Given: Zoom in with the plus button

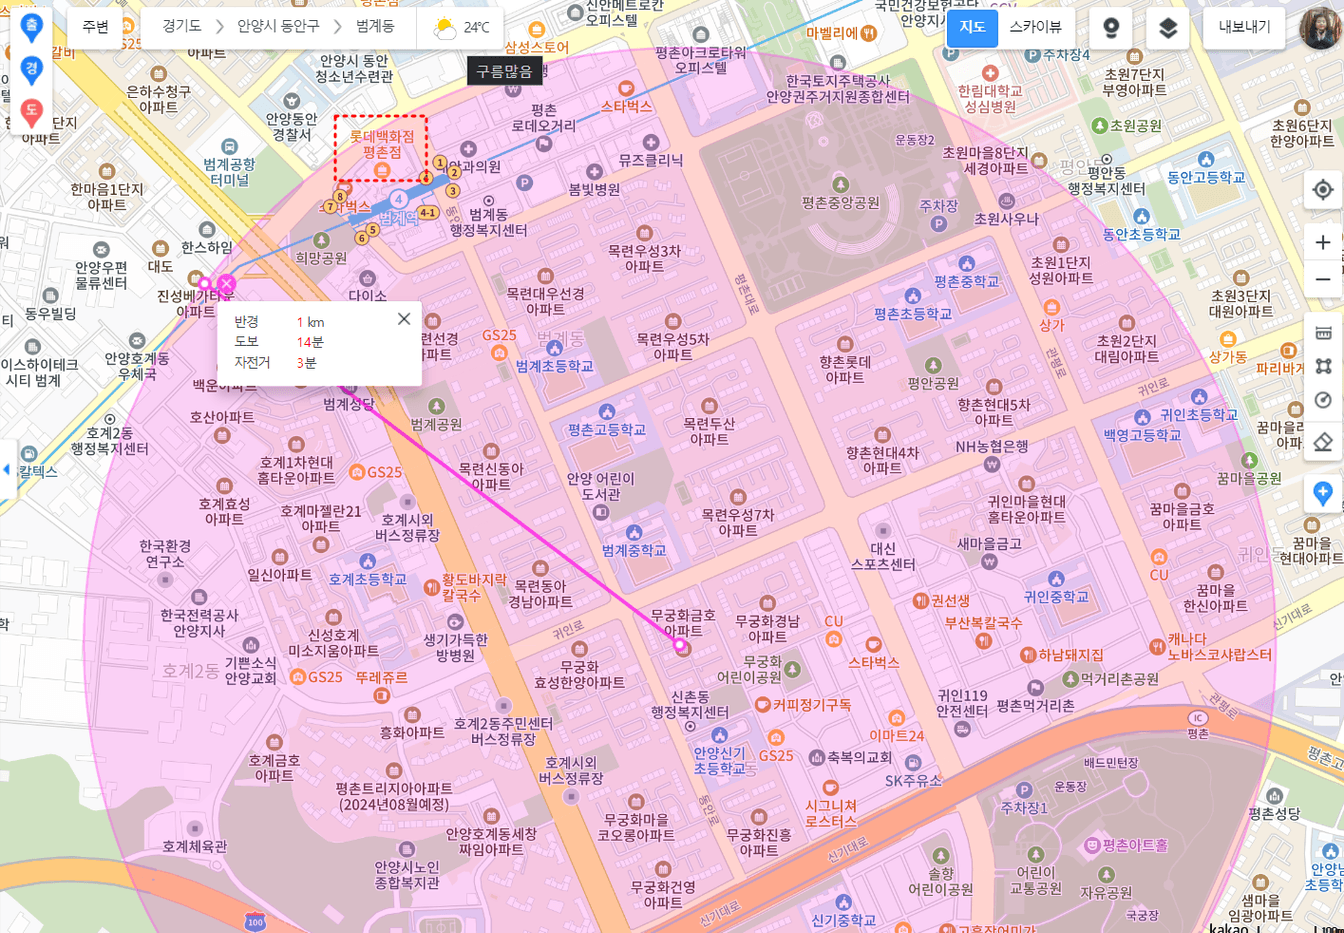Looking at the screenshot, I should point(1323,242).
